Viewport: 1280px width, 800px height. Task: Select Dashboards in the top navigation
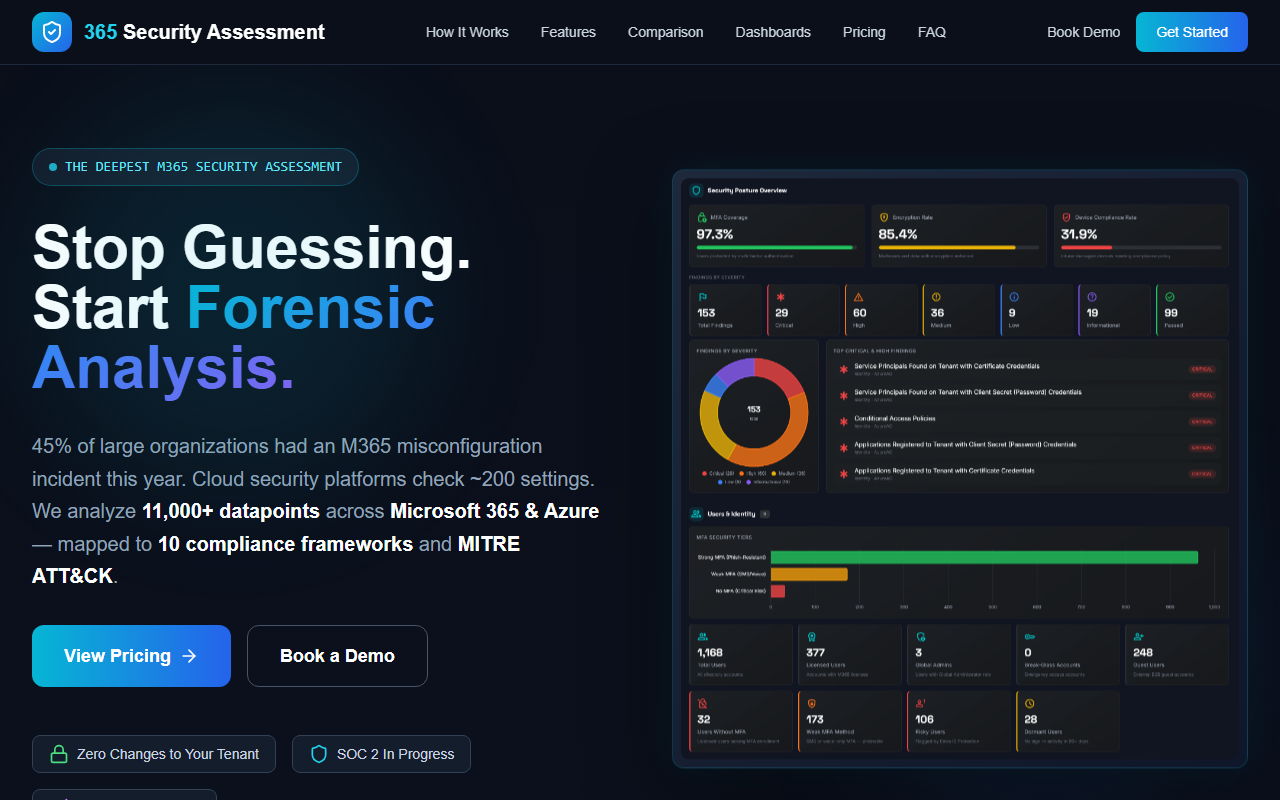pos(773,32)
